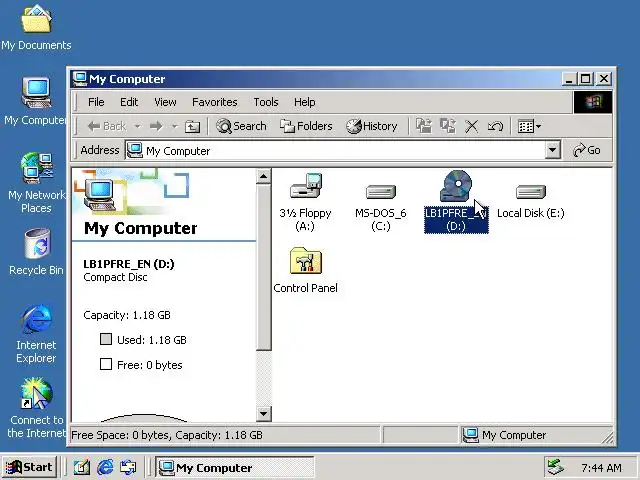The image size is (640, 480).
Task: Click the Undo toolbar icon
Action: coord(495,126)
